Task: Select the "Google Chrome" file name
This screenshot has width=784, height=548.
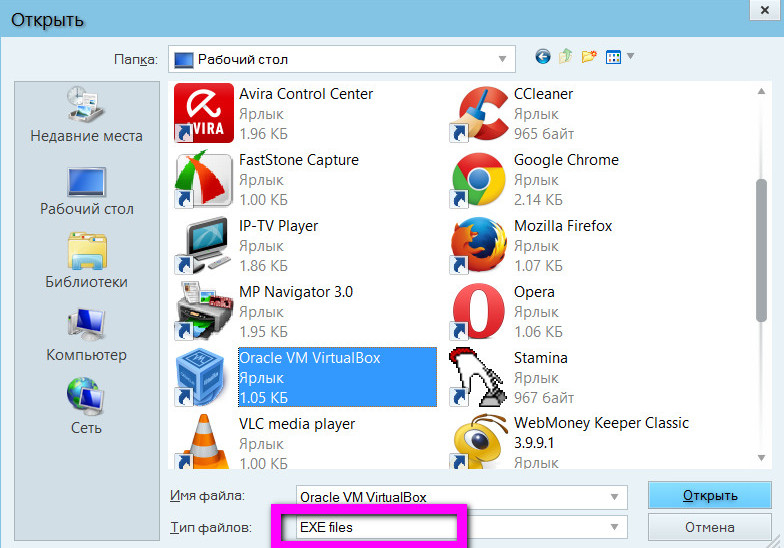Action: click(566, 160)
